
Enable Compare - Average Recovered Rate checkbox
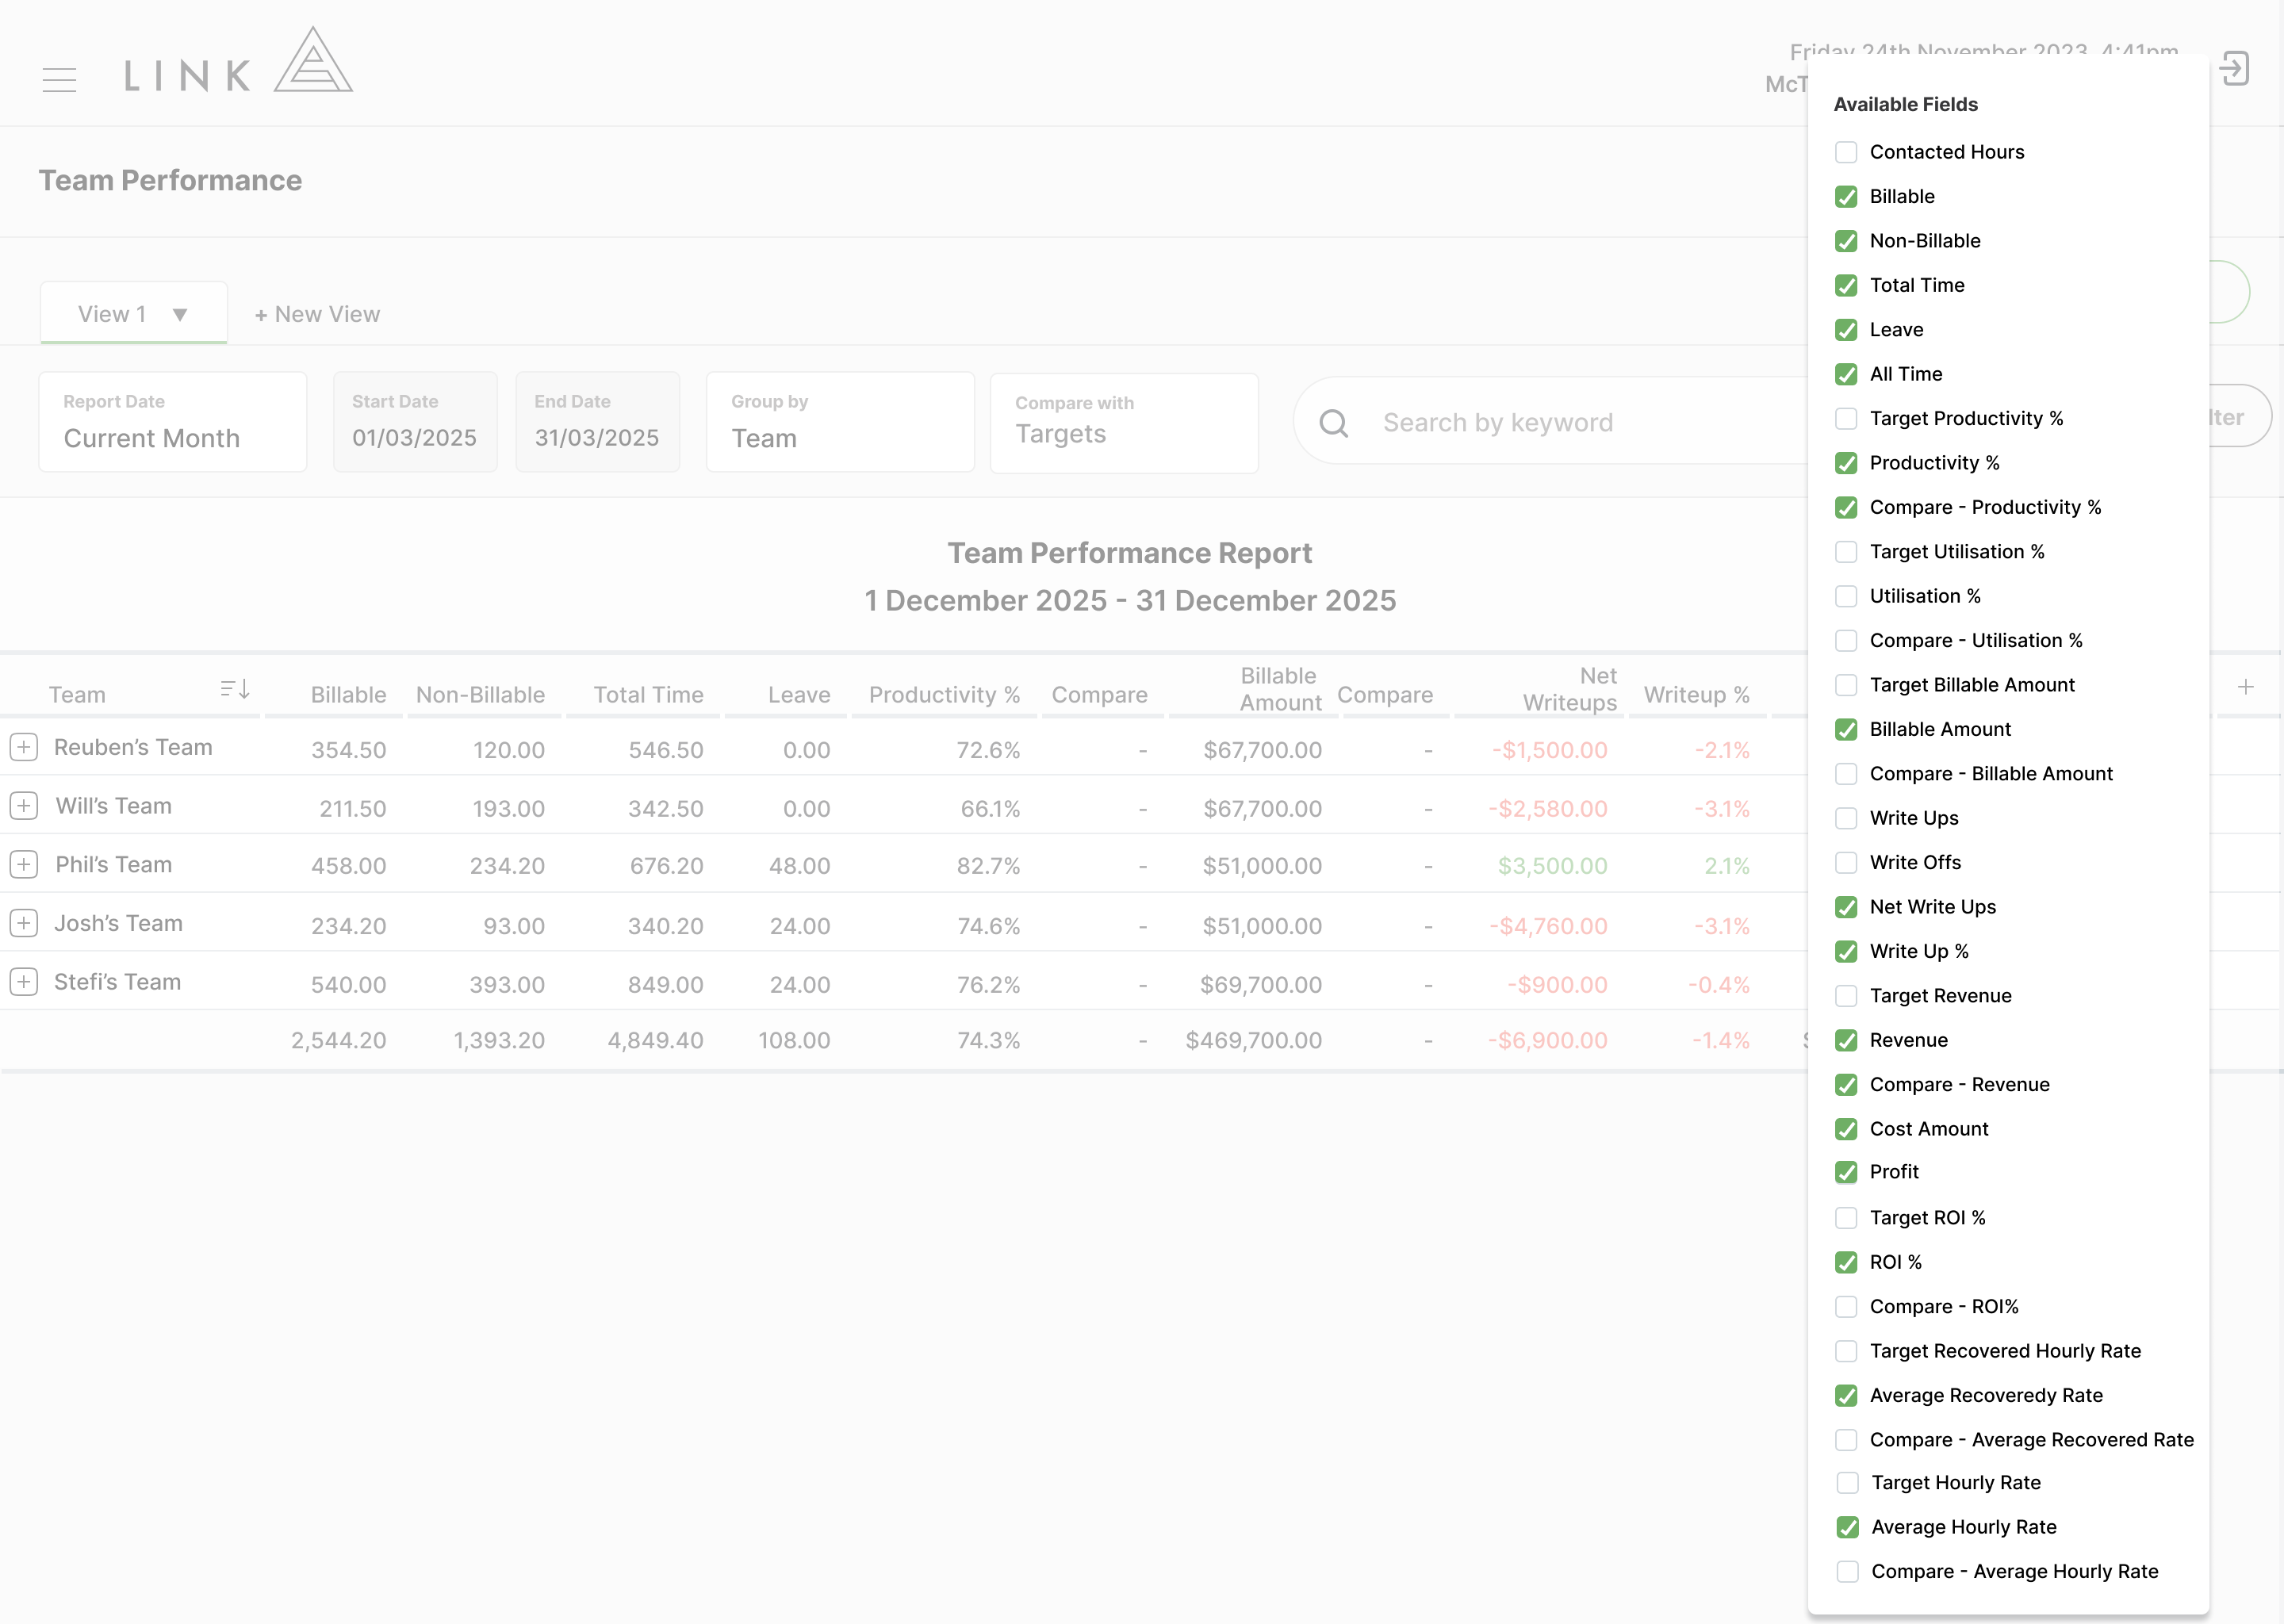1846,1440
